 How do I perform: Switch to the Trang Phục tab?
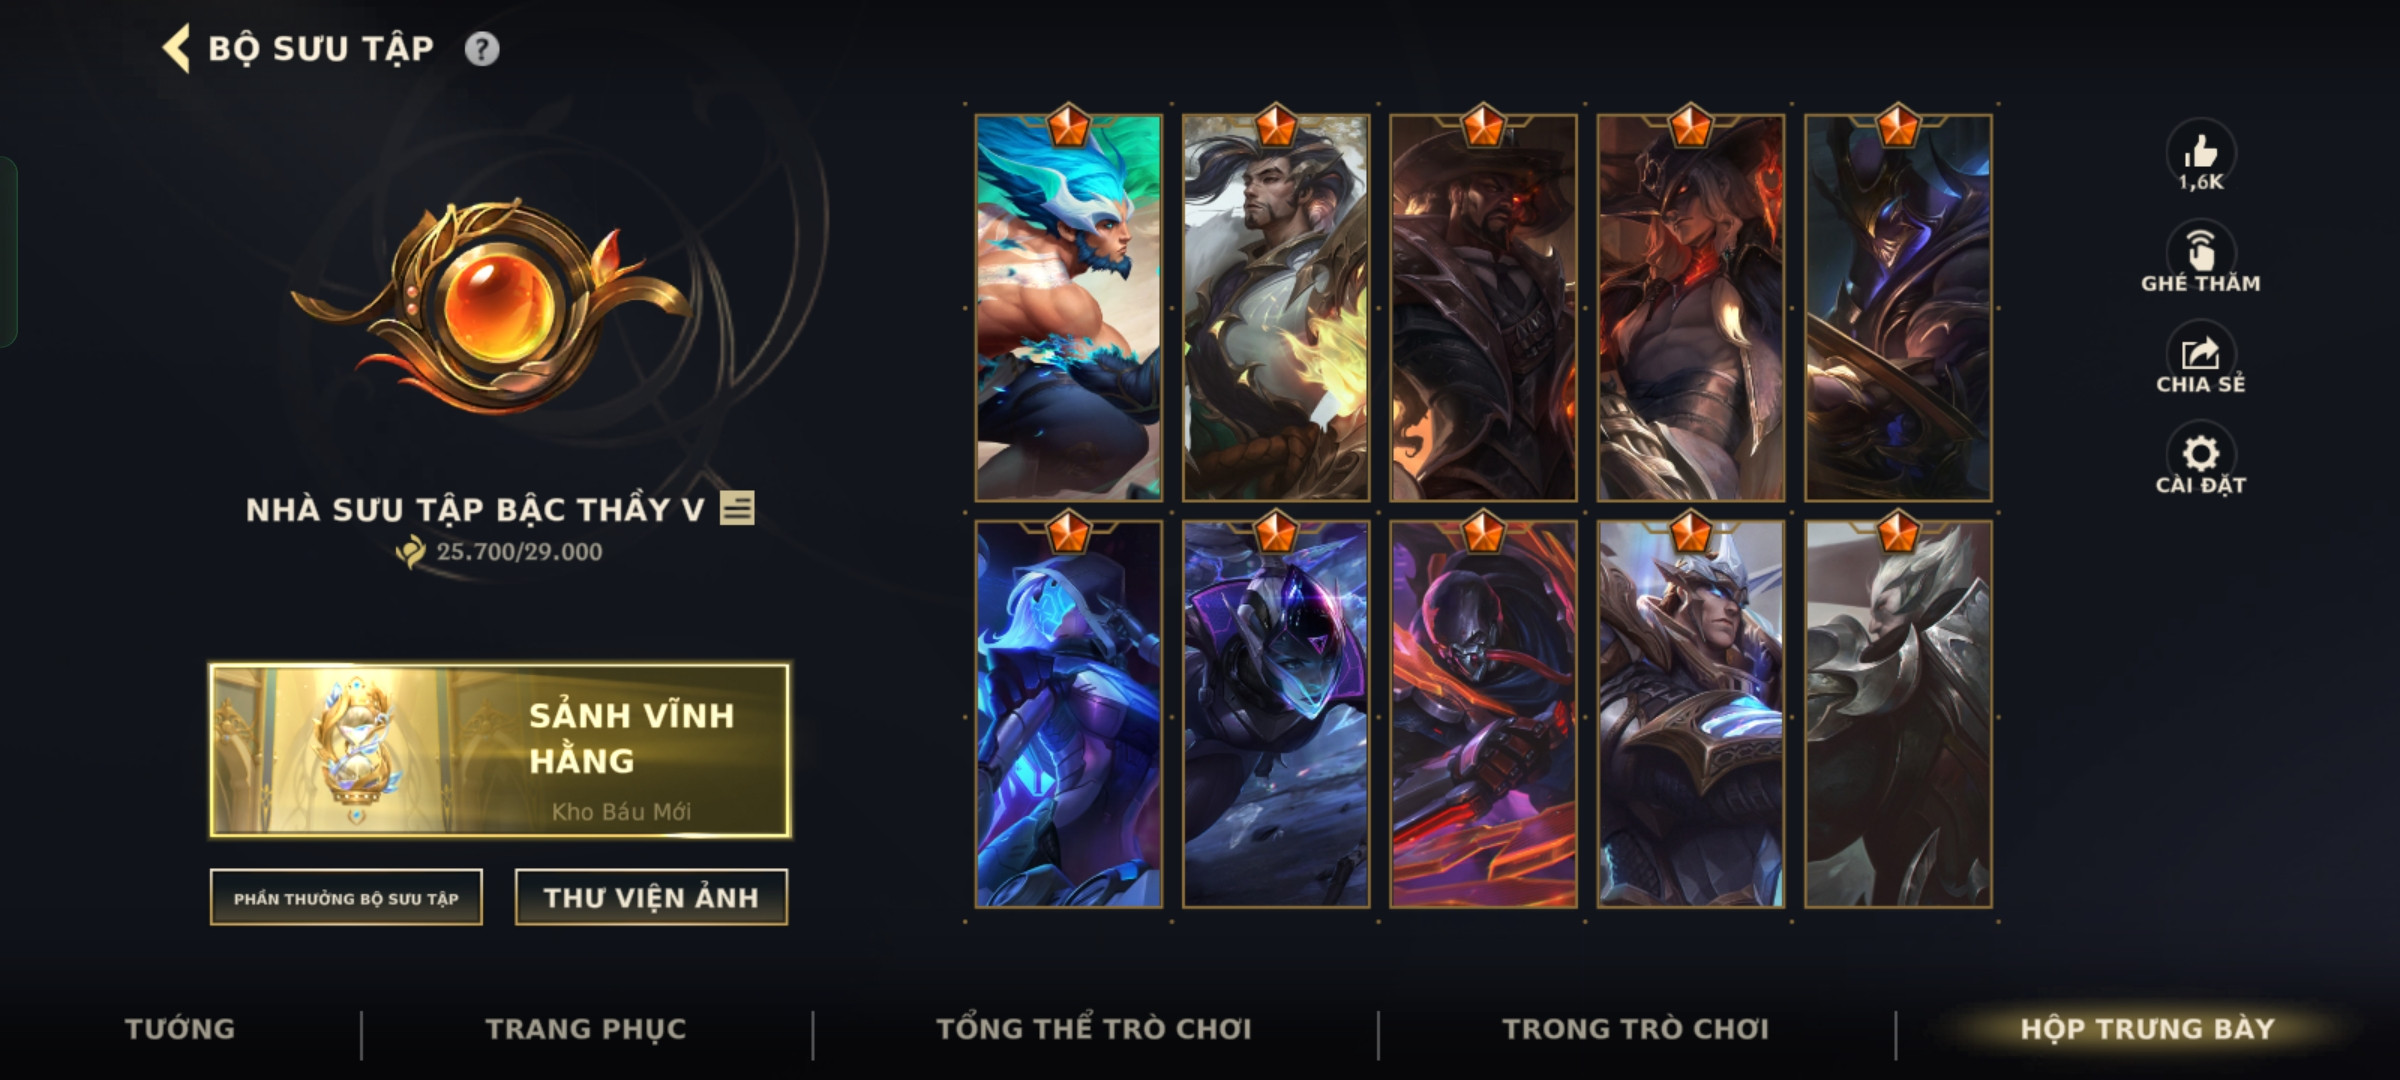pyautogui.click(x=586, y=1029)
